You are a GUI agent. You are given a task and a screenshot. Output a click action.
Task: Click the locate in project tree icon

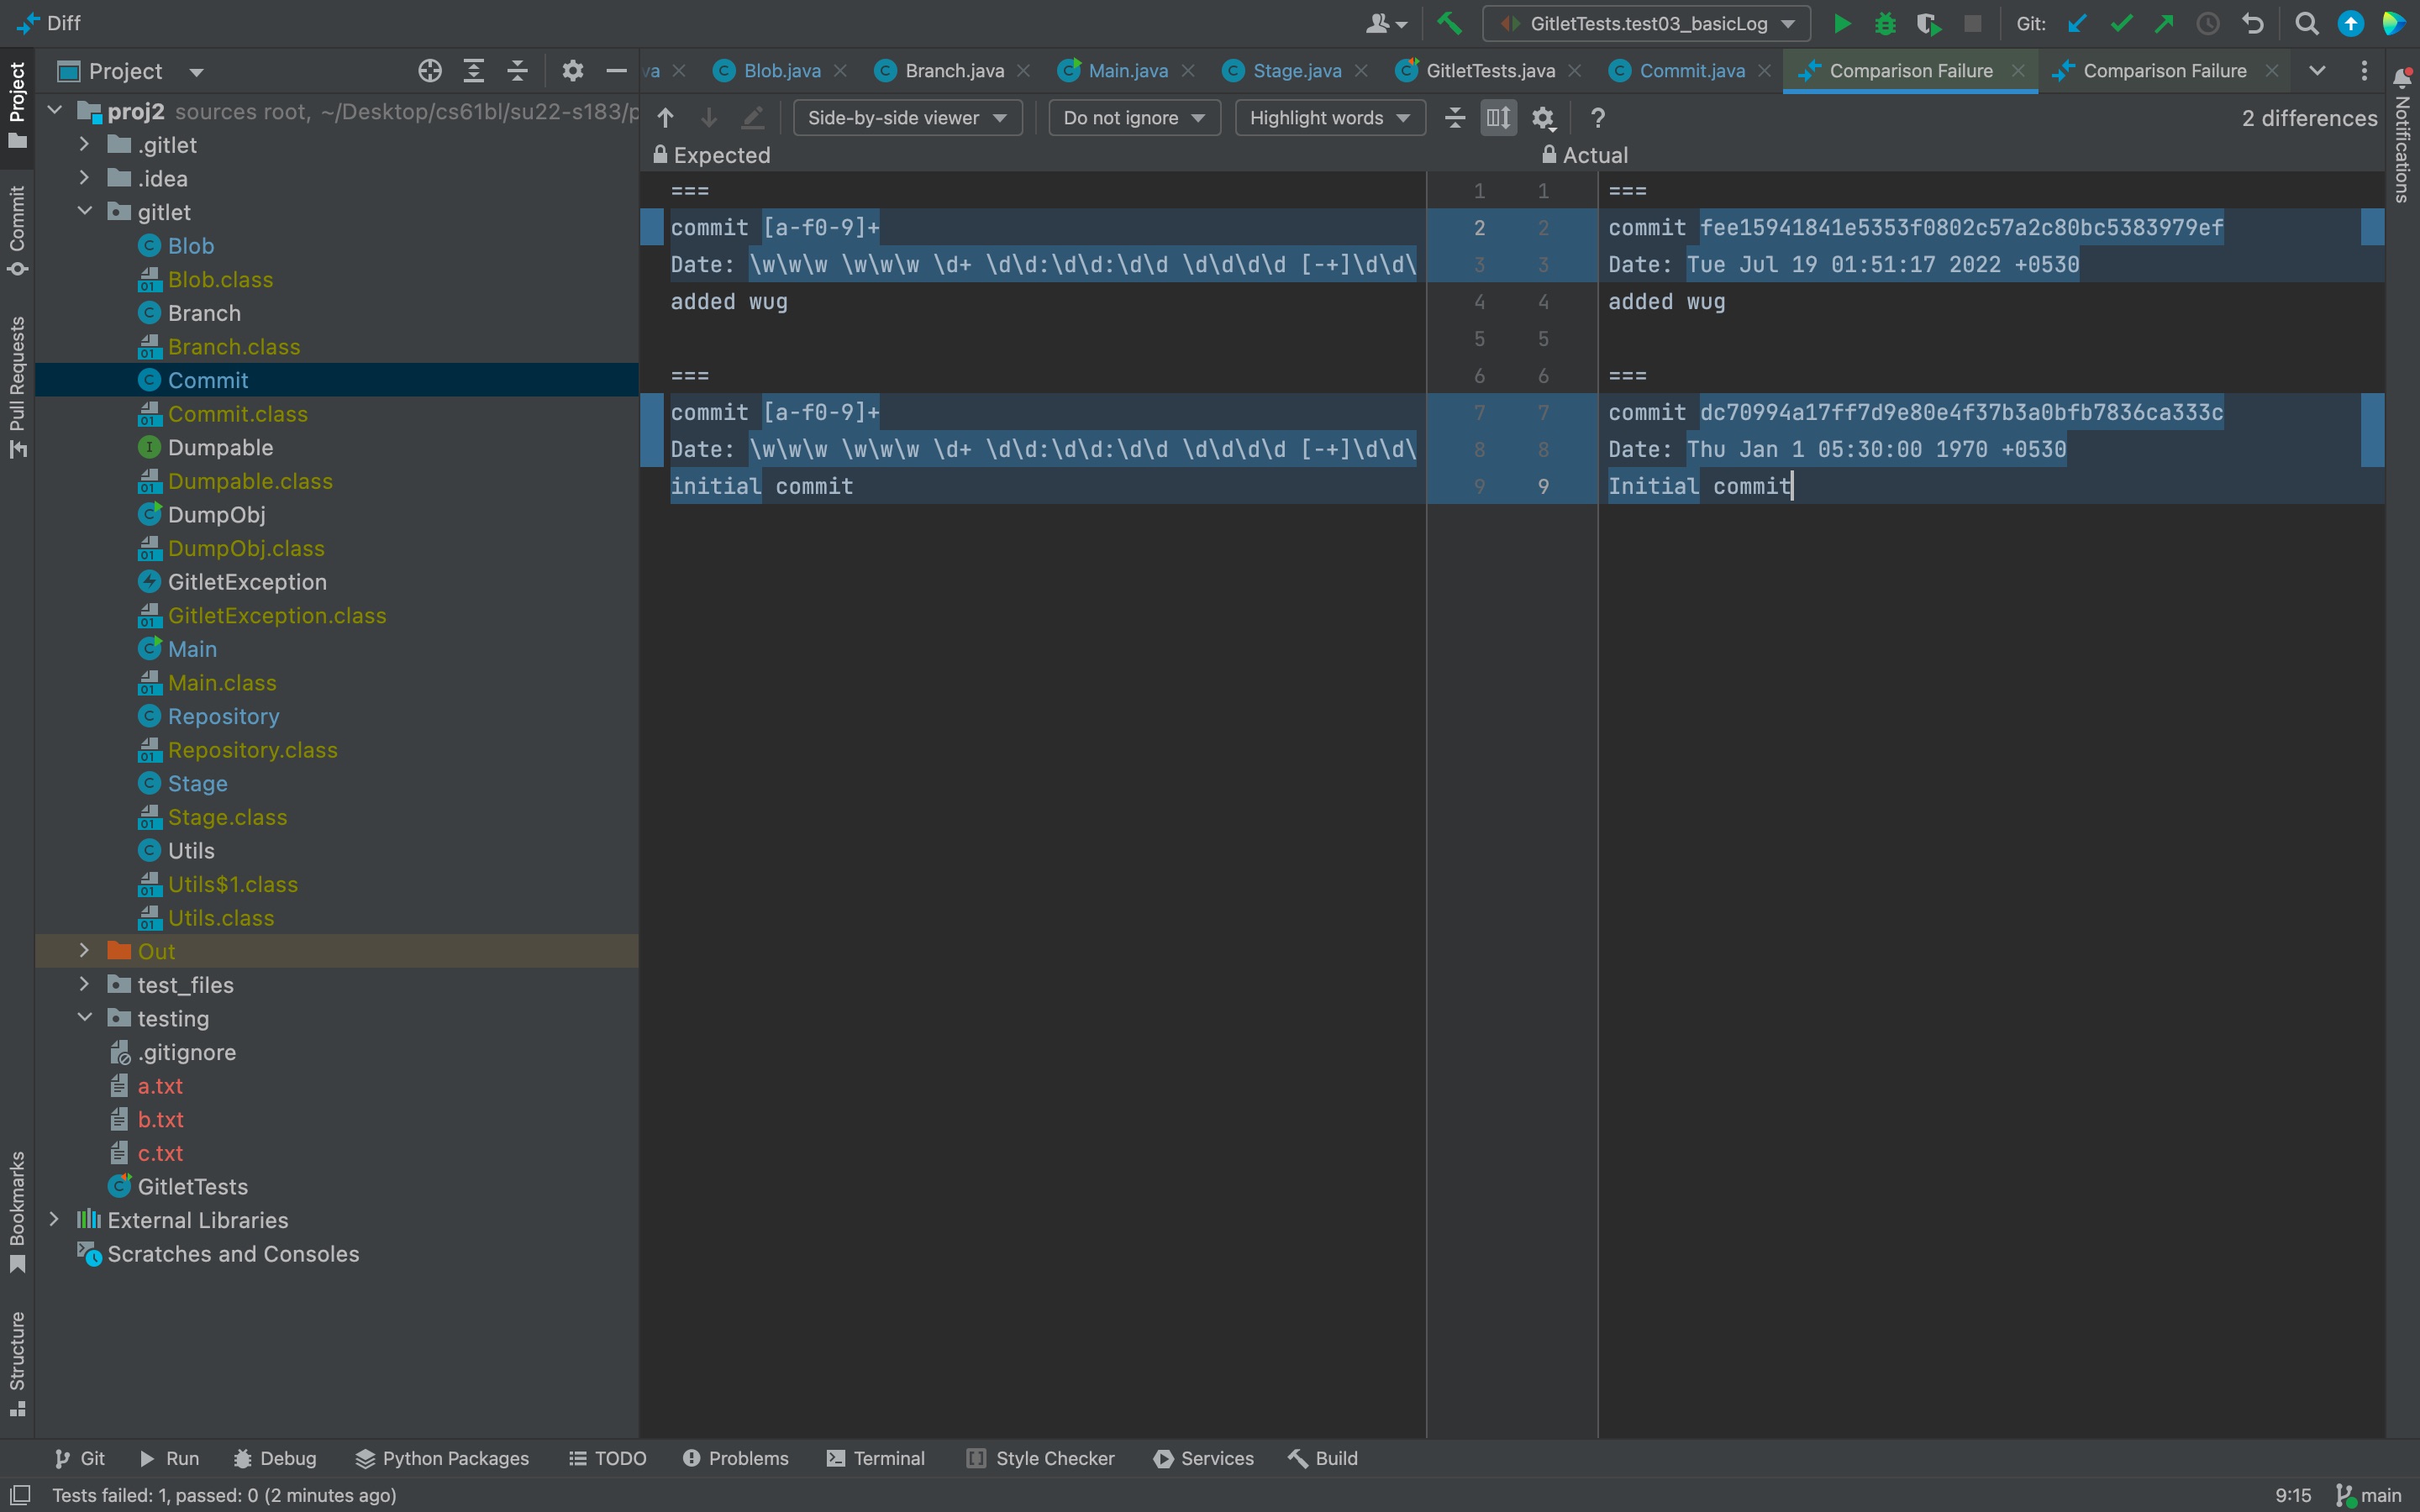coord(430,71)
